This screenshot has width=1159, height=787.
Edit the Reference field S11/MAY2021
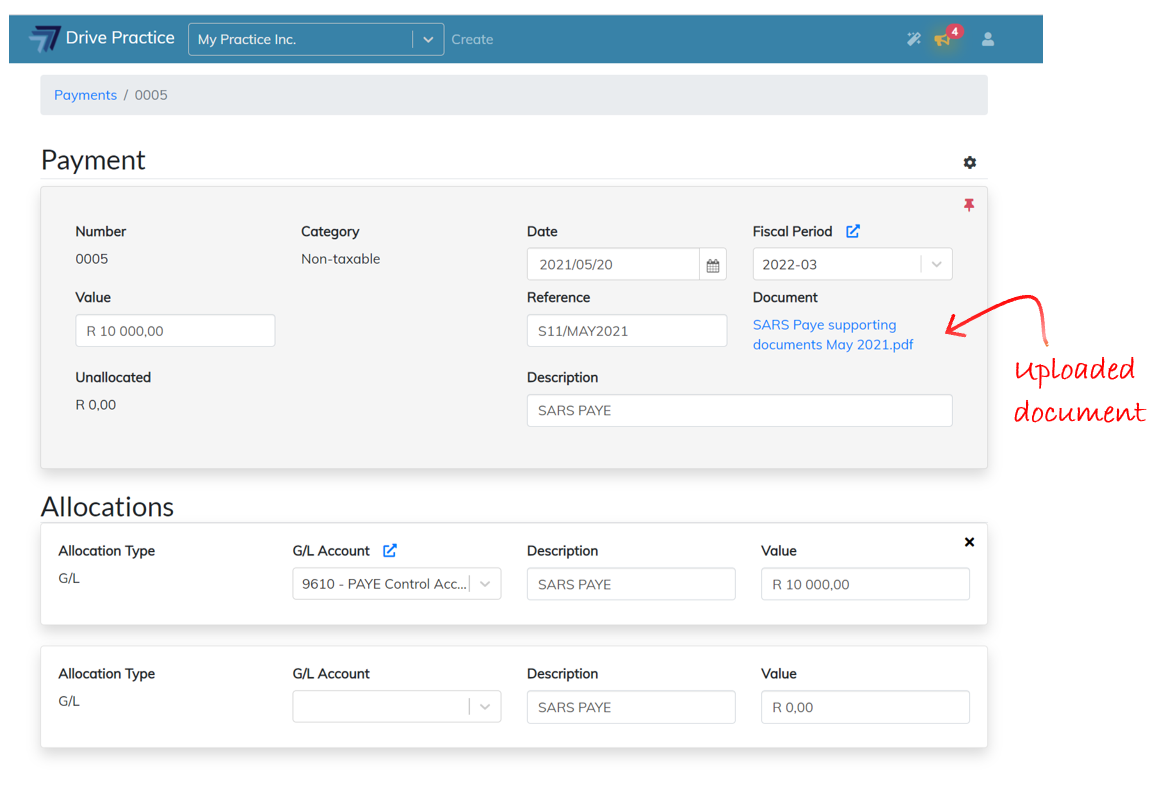click(x=627, y=331)
